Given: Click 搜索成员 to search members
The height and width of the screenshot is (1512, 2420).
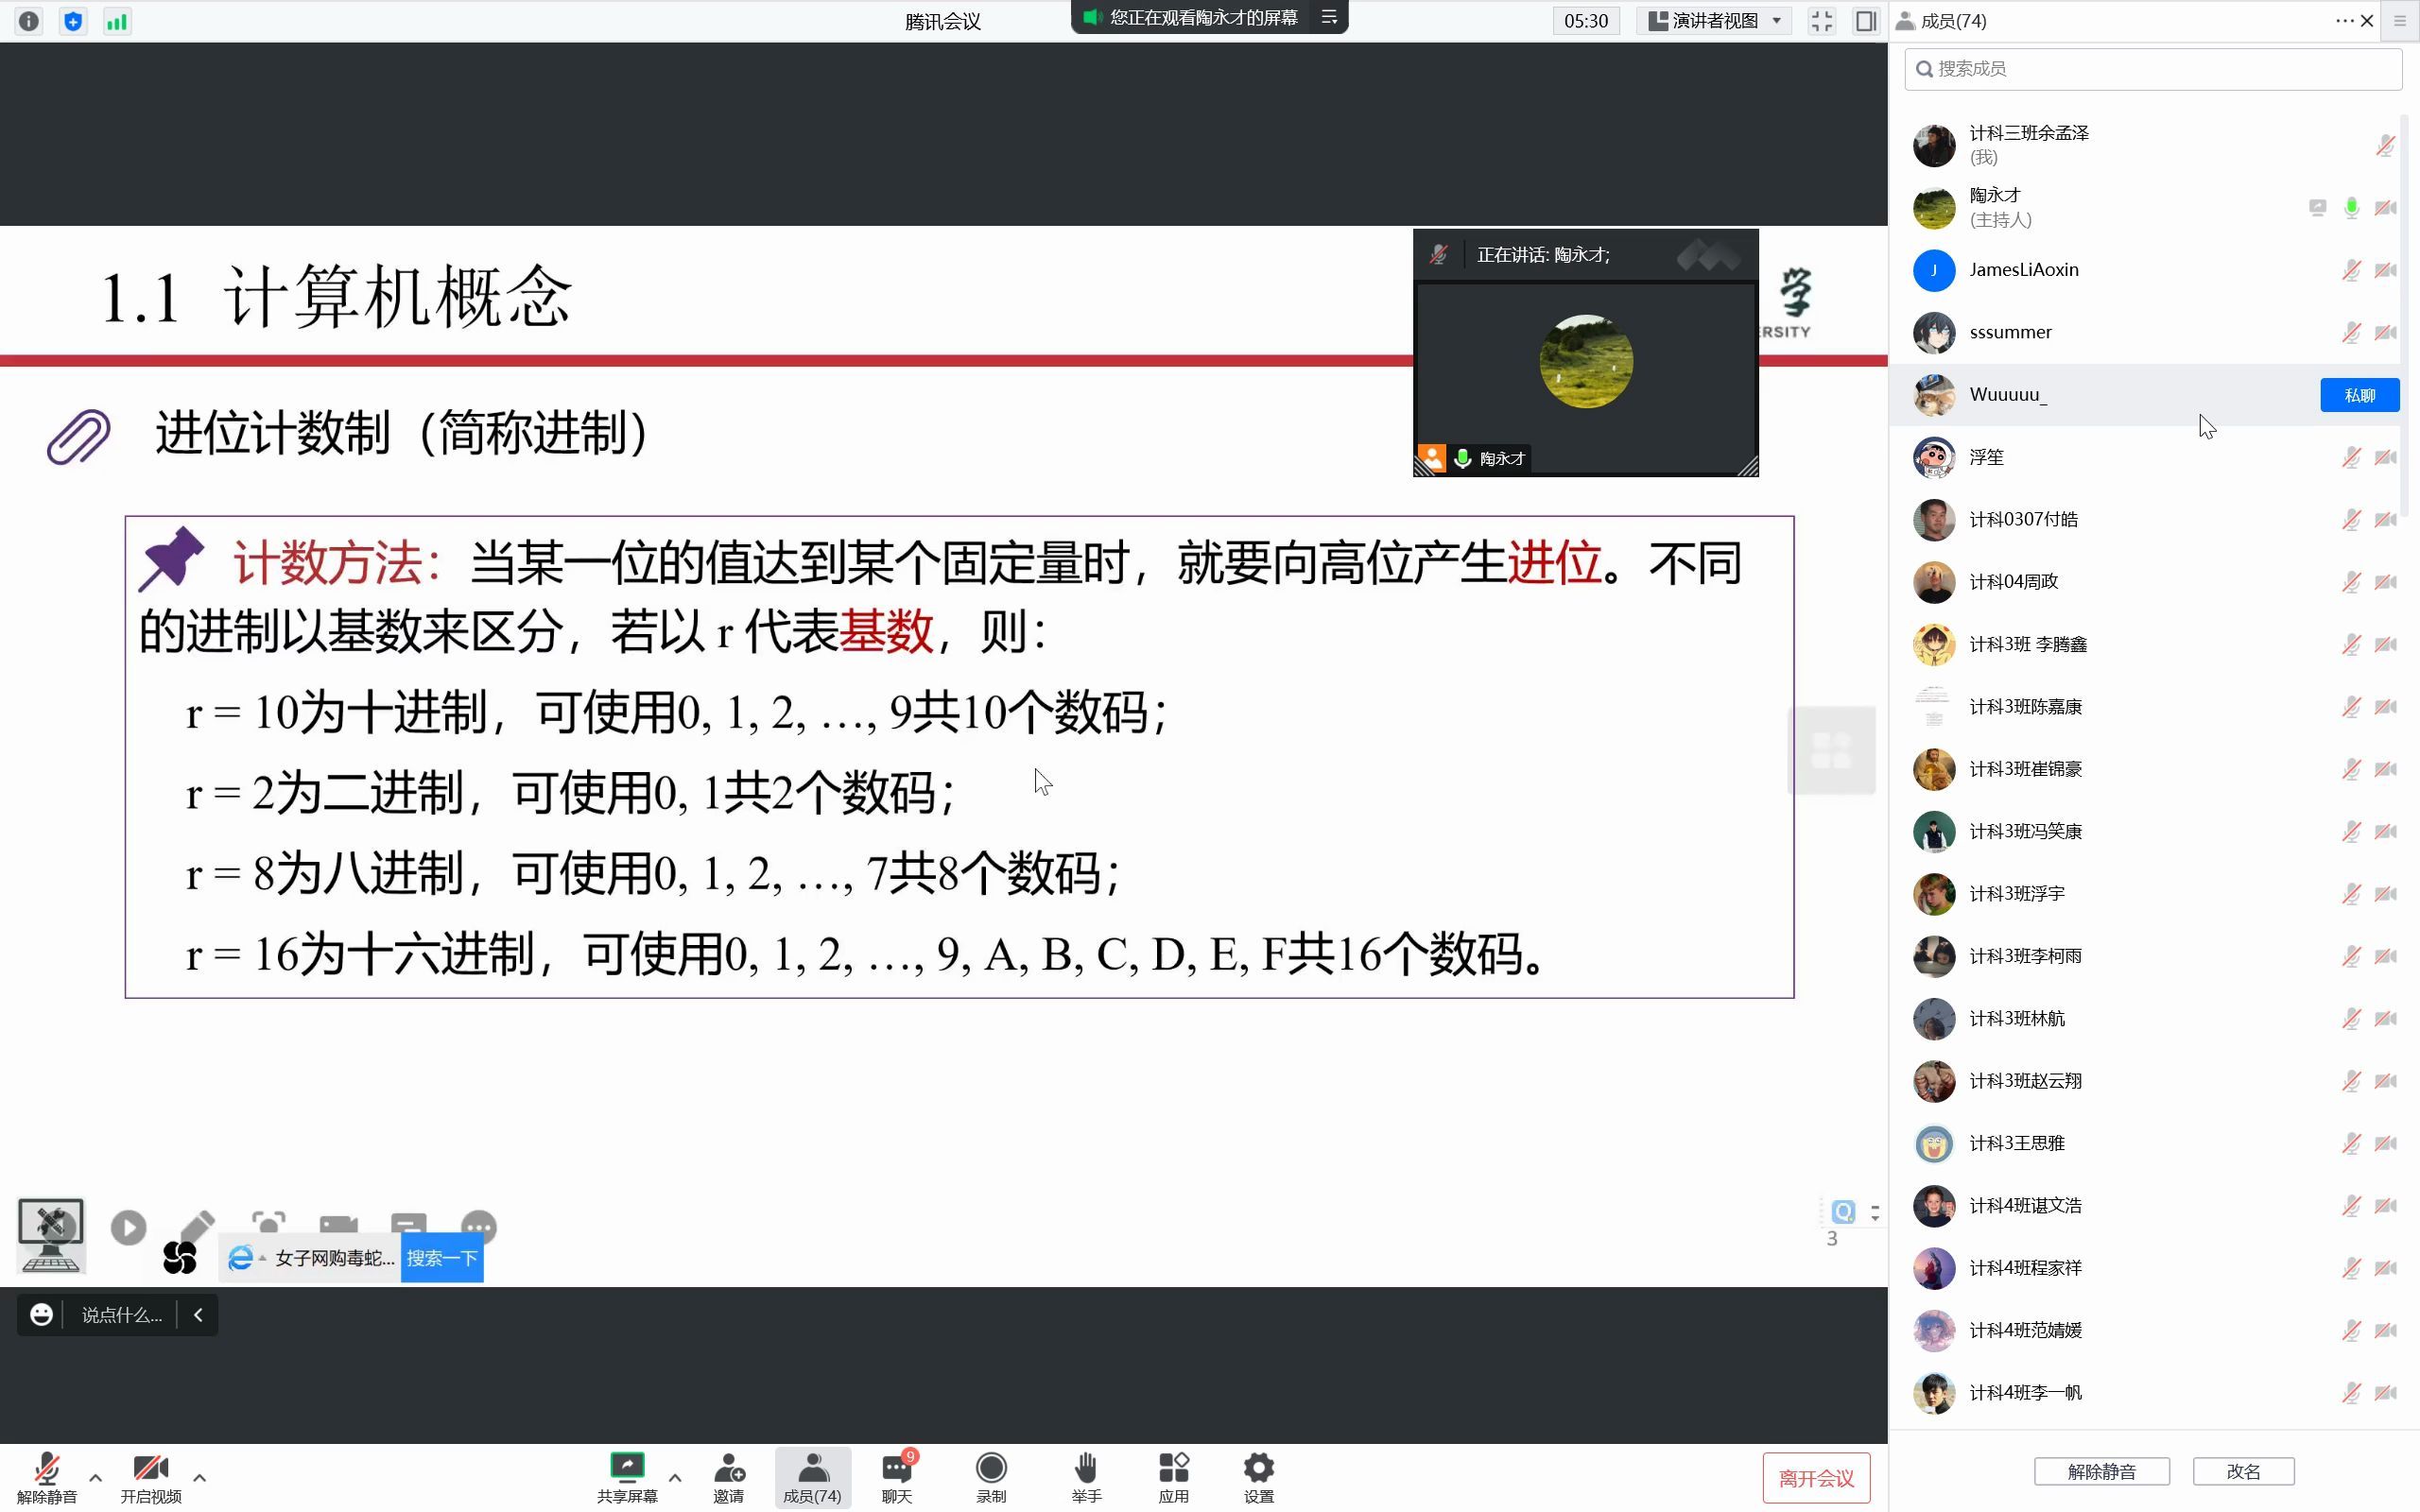Looking at the screenshot, I should point(2150,68).
